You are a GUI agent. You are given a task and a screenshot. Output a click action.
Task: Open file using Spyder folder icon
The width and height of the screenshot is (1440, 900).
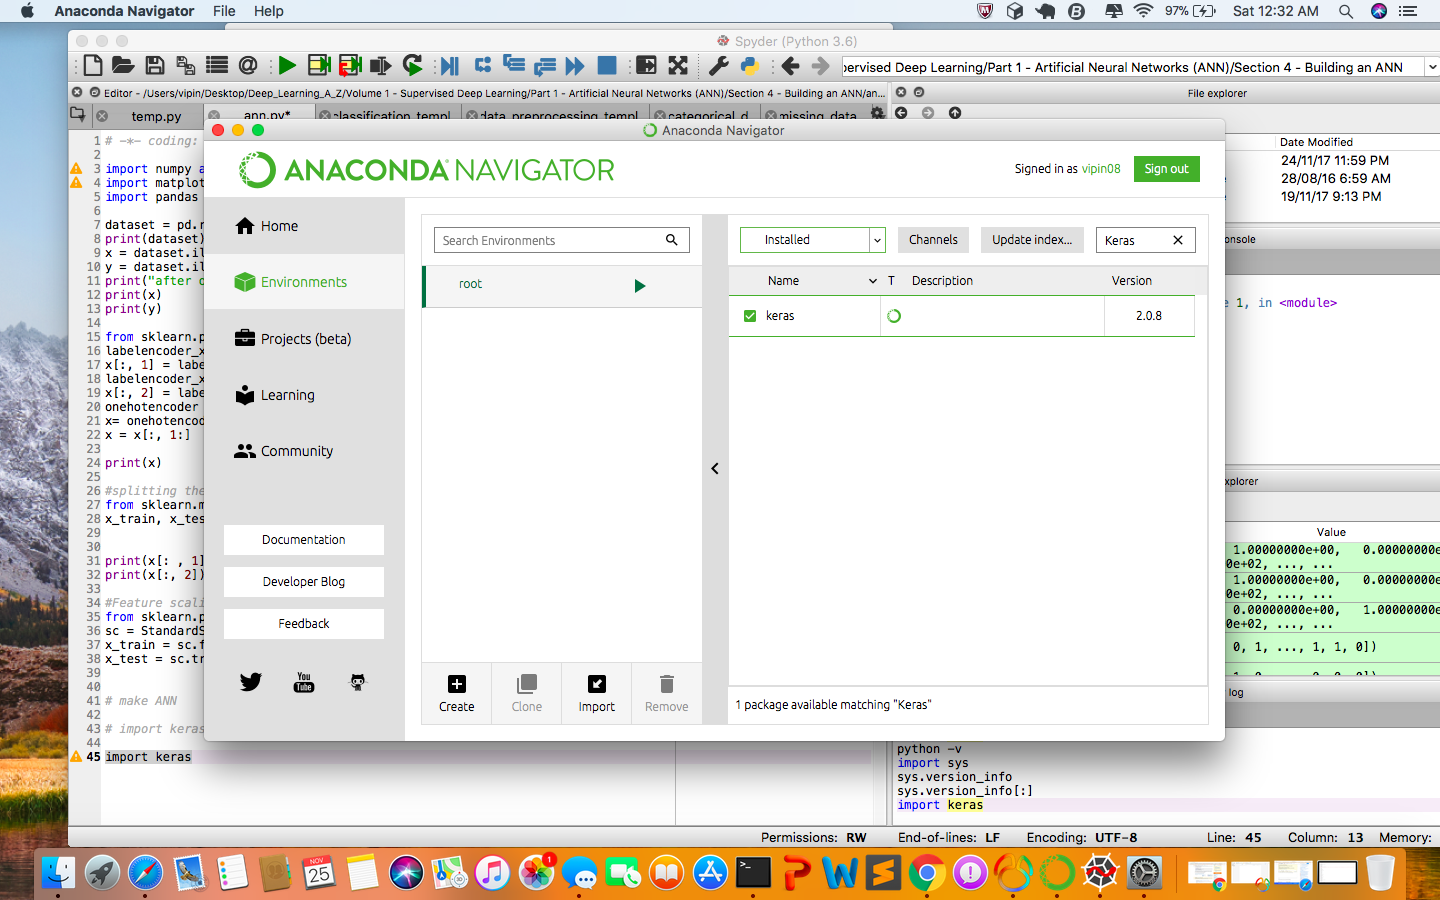coord(123,66)
